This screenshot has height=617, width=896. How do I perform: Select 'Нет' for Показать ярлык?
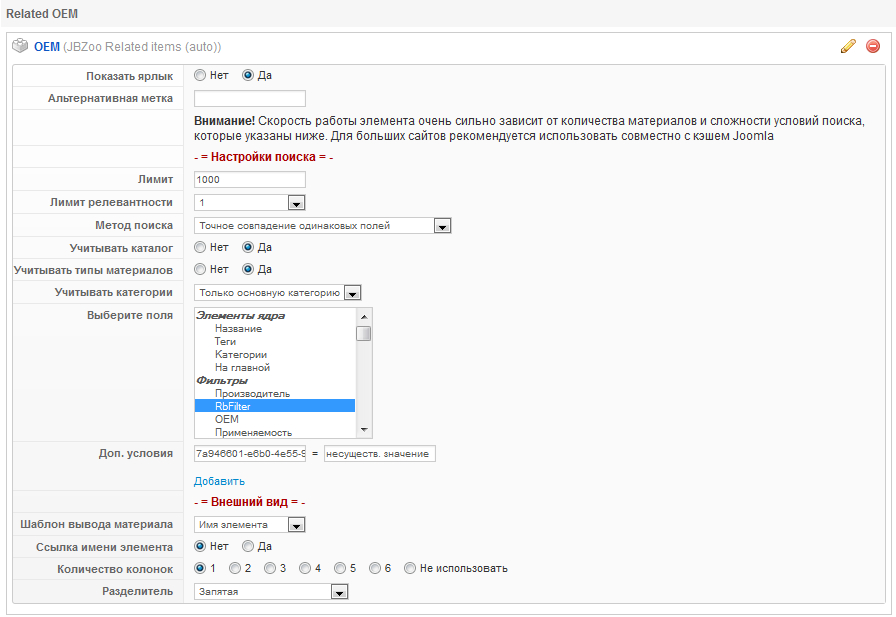200,75
